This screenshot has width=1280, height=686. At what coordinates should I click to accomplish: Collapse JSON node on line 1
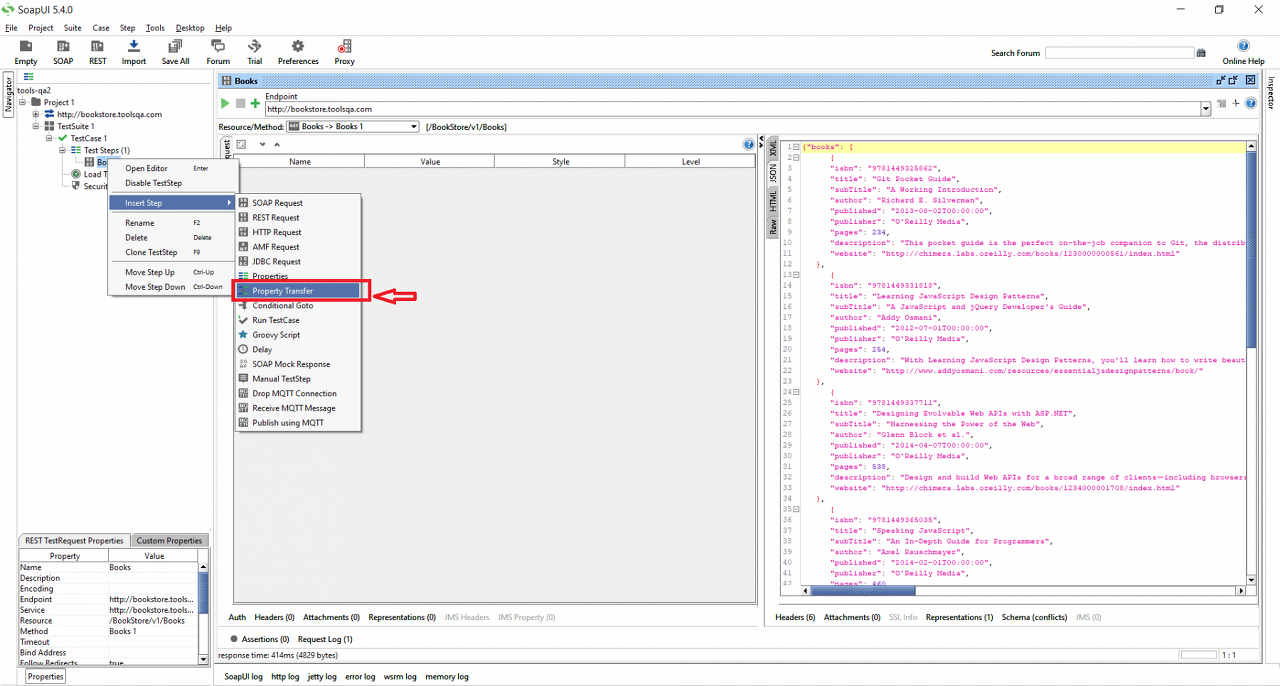pyautogui.click(x=796, y=147)
